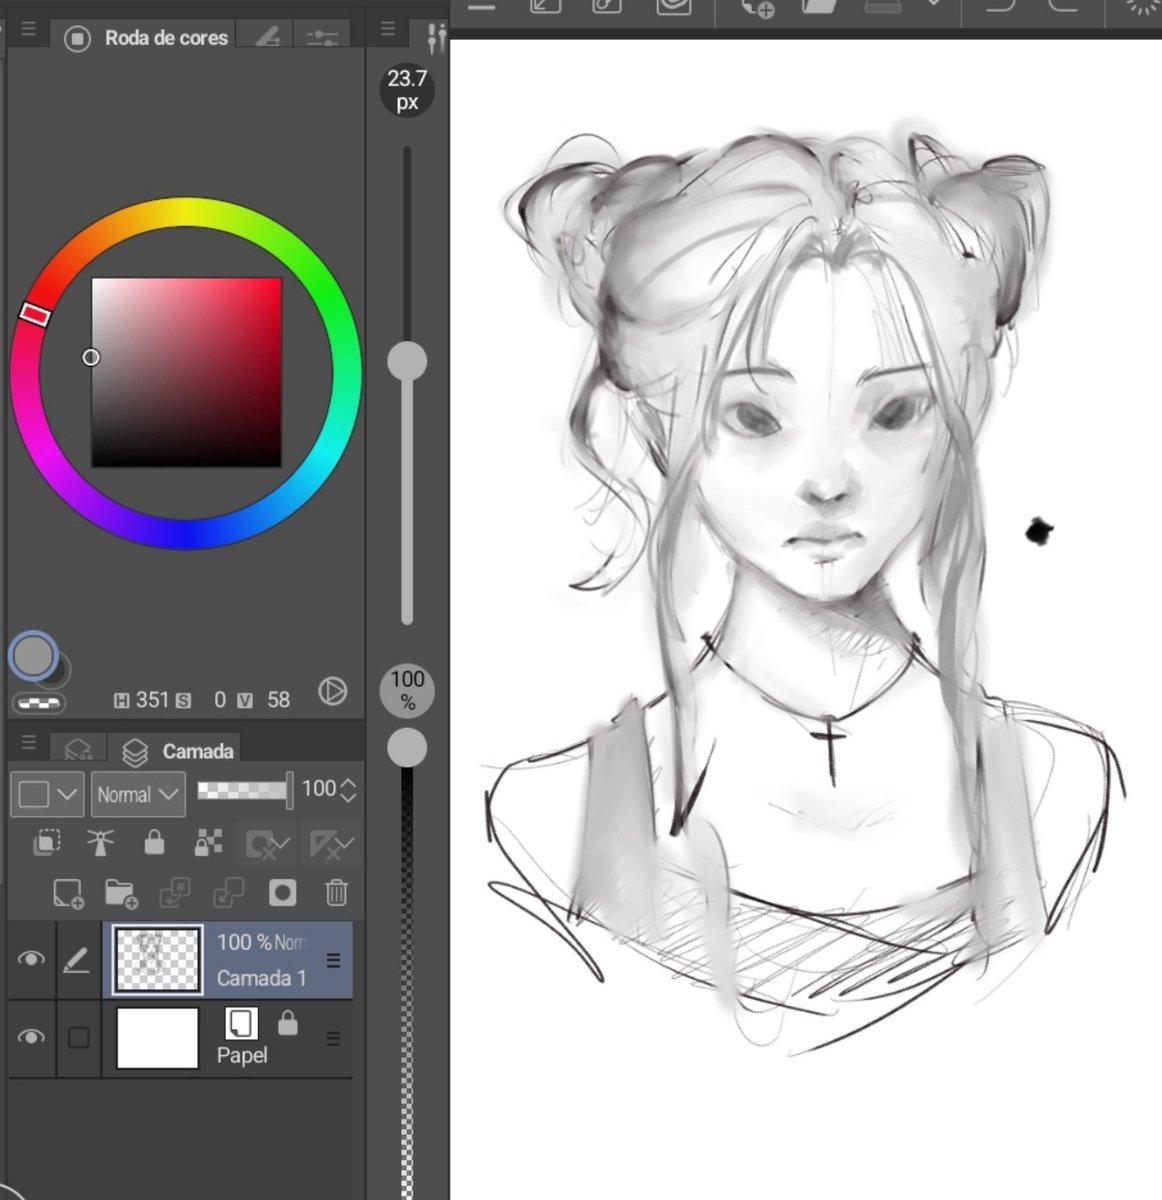1162x1200 pixels.
Task: Create a new layer folder
Action: click(x=121, y=893)
